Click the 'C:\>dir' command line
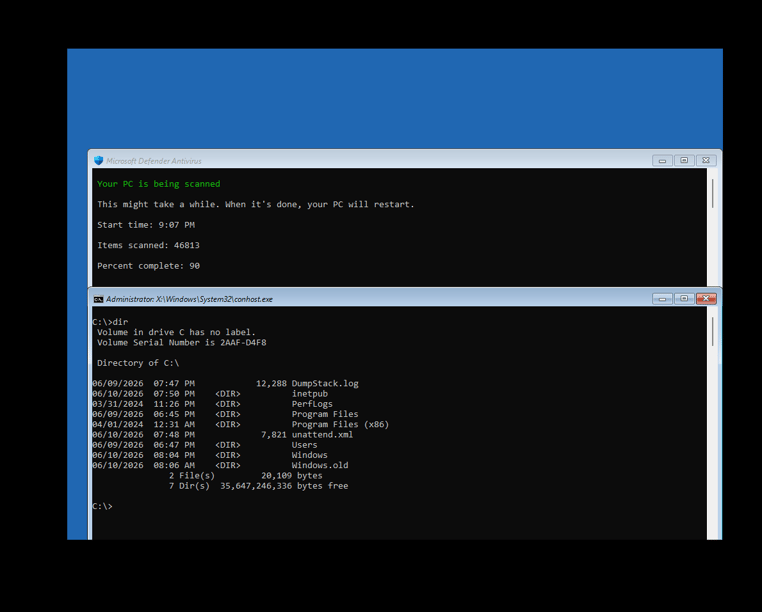 [110, 322]
